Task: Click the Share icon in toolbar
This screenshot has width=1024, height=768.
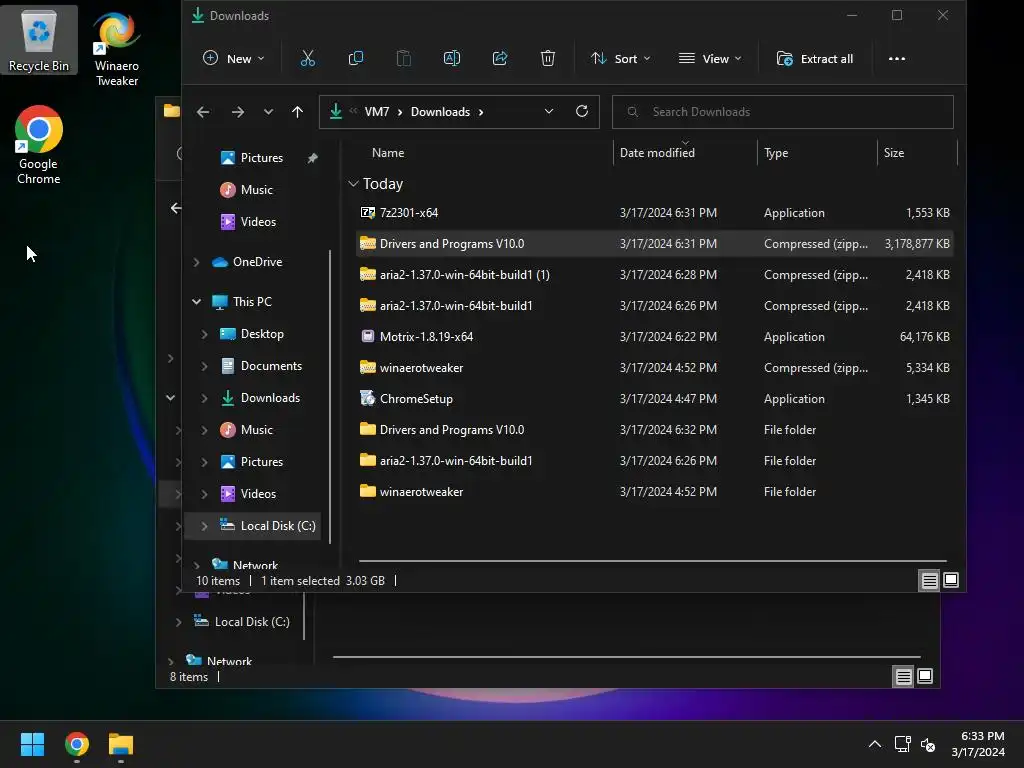Action: click(500, 59)
